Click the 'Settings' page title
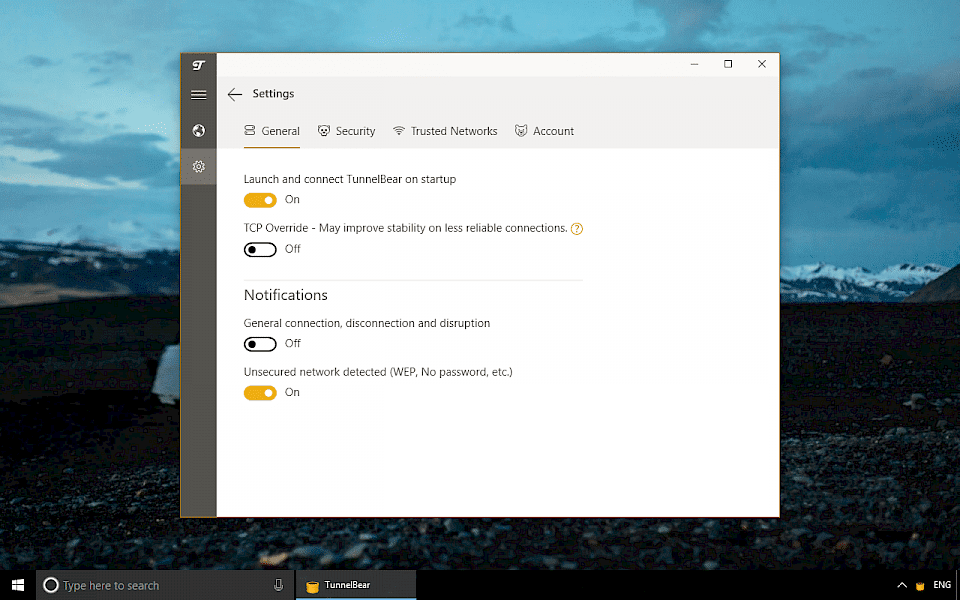The height and width of the screenshot is (600, 960). [273, 94]
